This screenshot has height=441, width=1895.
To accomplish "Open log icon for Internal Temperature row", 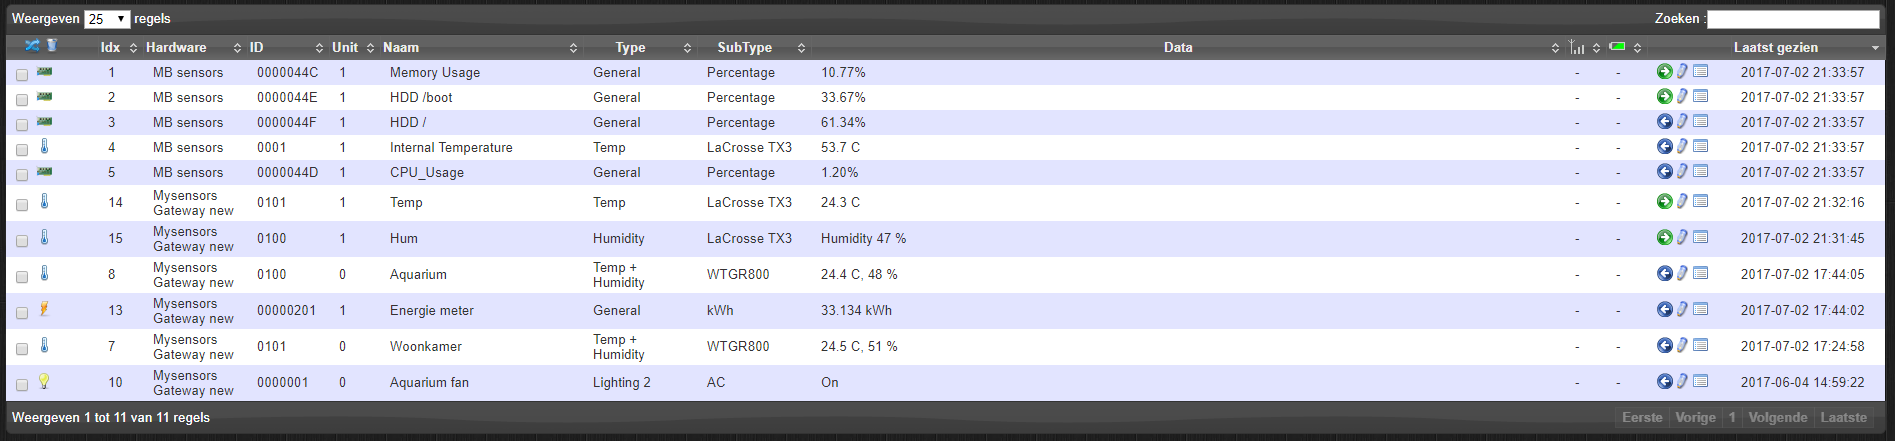I will pyautogui.click(x=1700, y=147).
